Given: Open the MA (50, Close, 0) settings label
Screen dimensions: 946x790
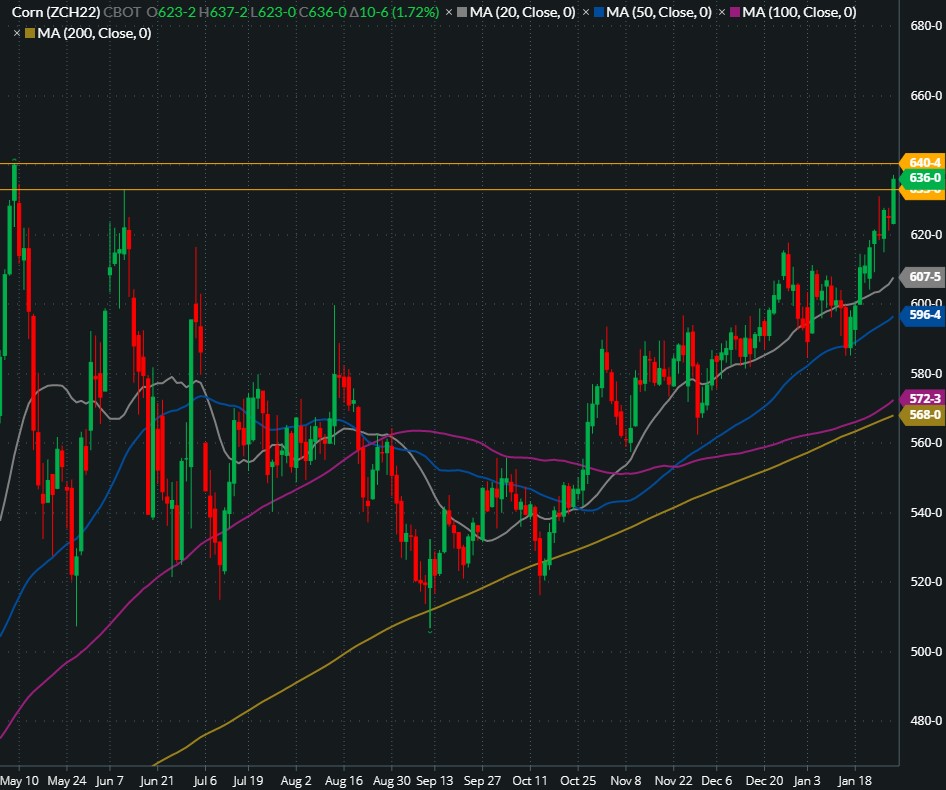Looking at the screenshot, I should coord(660,13).
